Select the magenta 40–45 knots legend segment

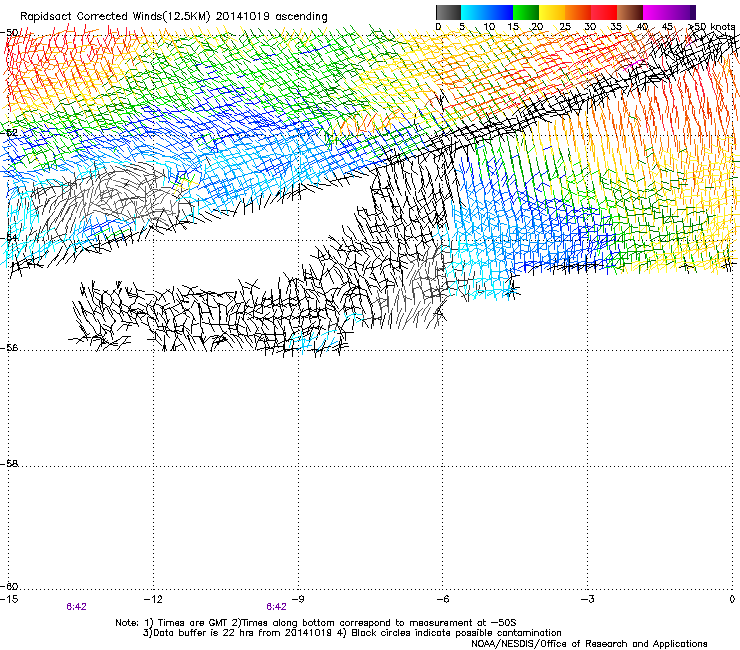[x=656, y=12]
